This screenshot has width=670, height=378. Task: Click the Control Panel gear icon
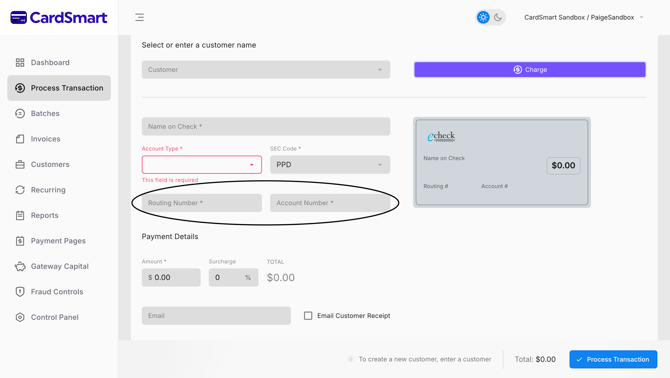point(20,317)
